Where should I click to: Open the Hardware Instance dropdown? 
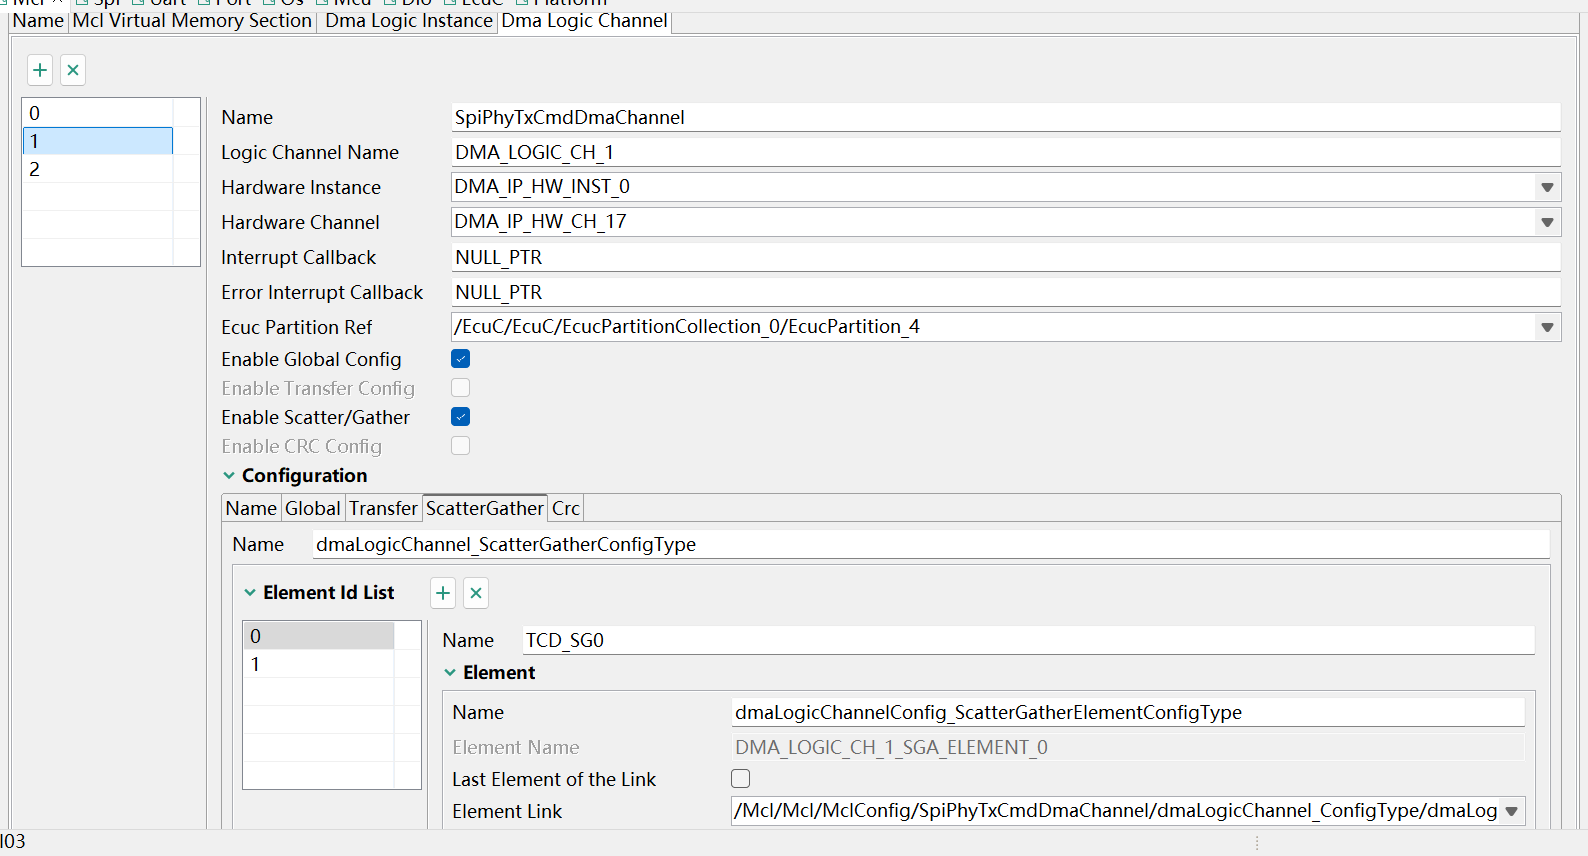[1547, 187]
